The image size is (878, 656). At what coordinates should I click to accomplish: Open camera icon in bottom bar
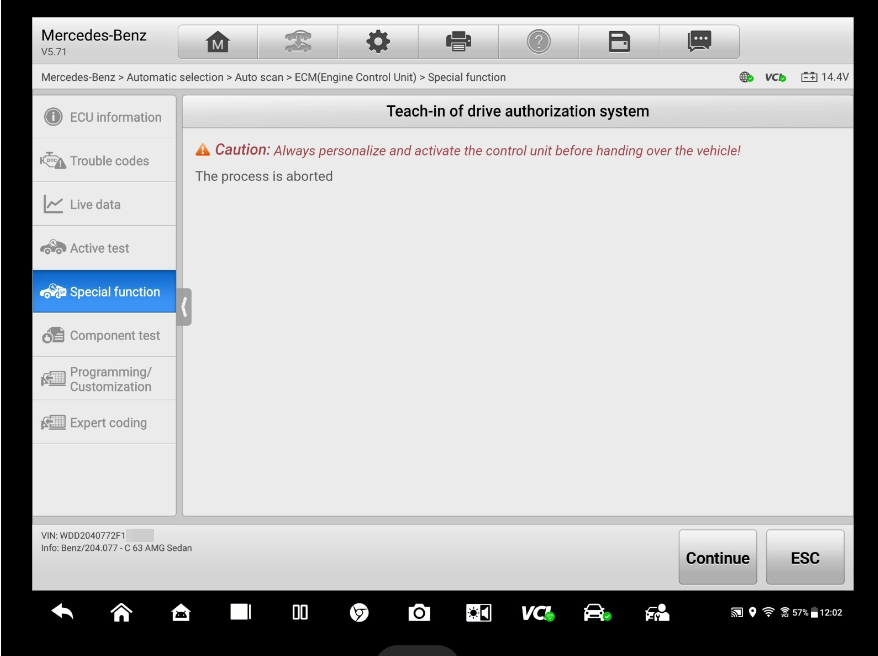click(419, 613)
